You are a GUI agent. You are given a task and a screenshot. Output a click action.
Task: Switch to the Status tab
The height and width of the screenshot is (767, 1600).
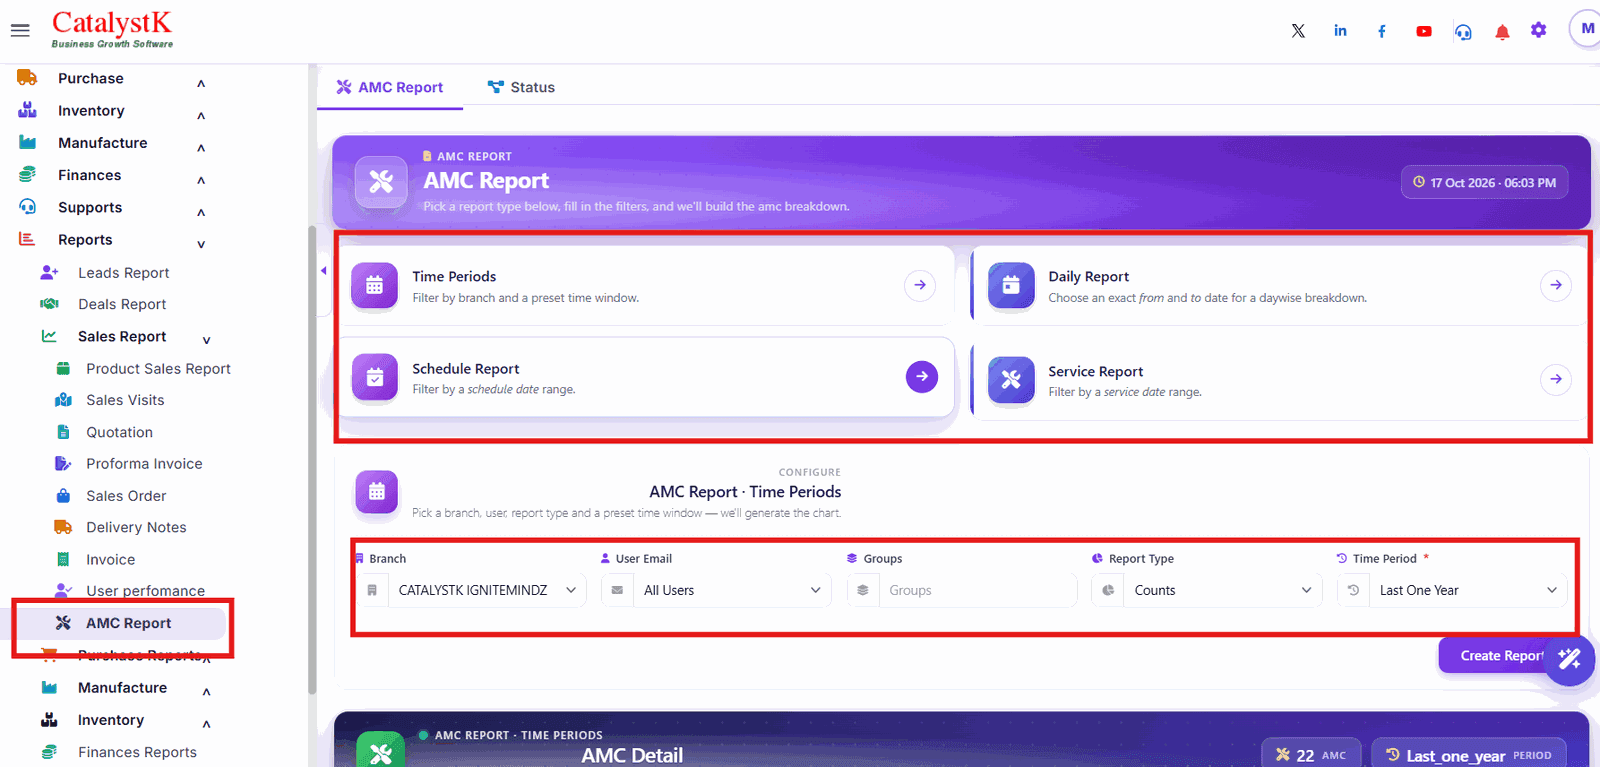(521, 87)
